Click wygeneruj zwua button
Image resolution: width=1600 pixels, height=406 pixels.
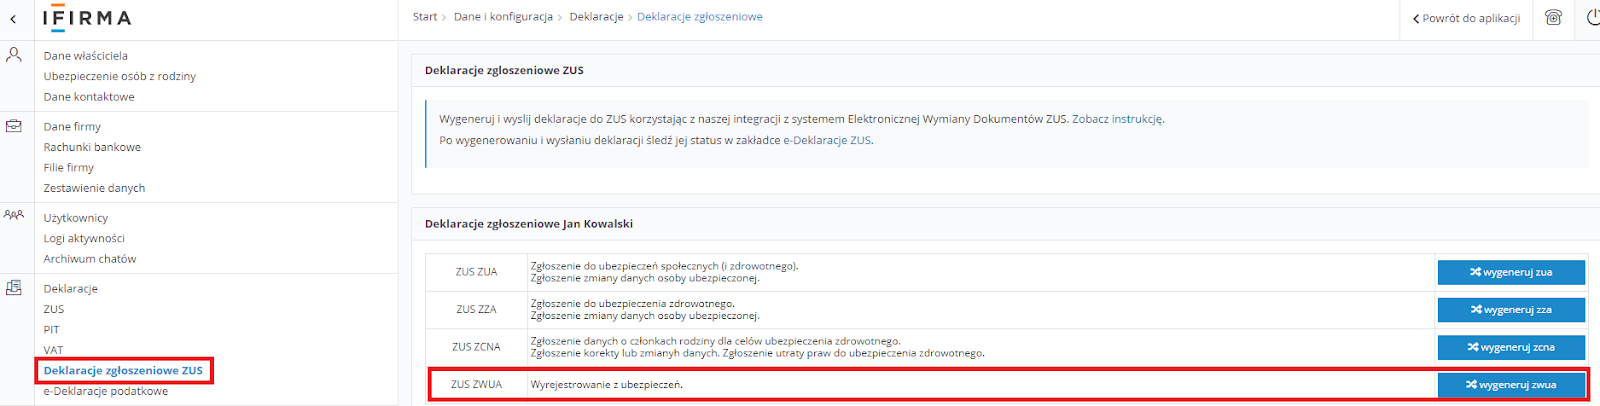(1511, 385)
